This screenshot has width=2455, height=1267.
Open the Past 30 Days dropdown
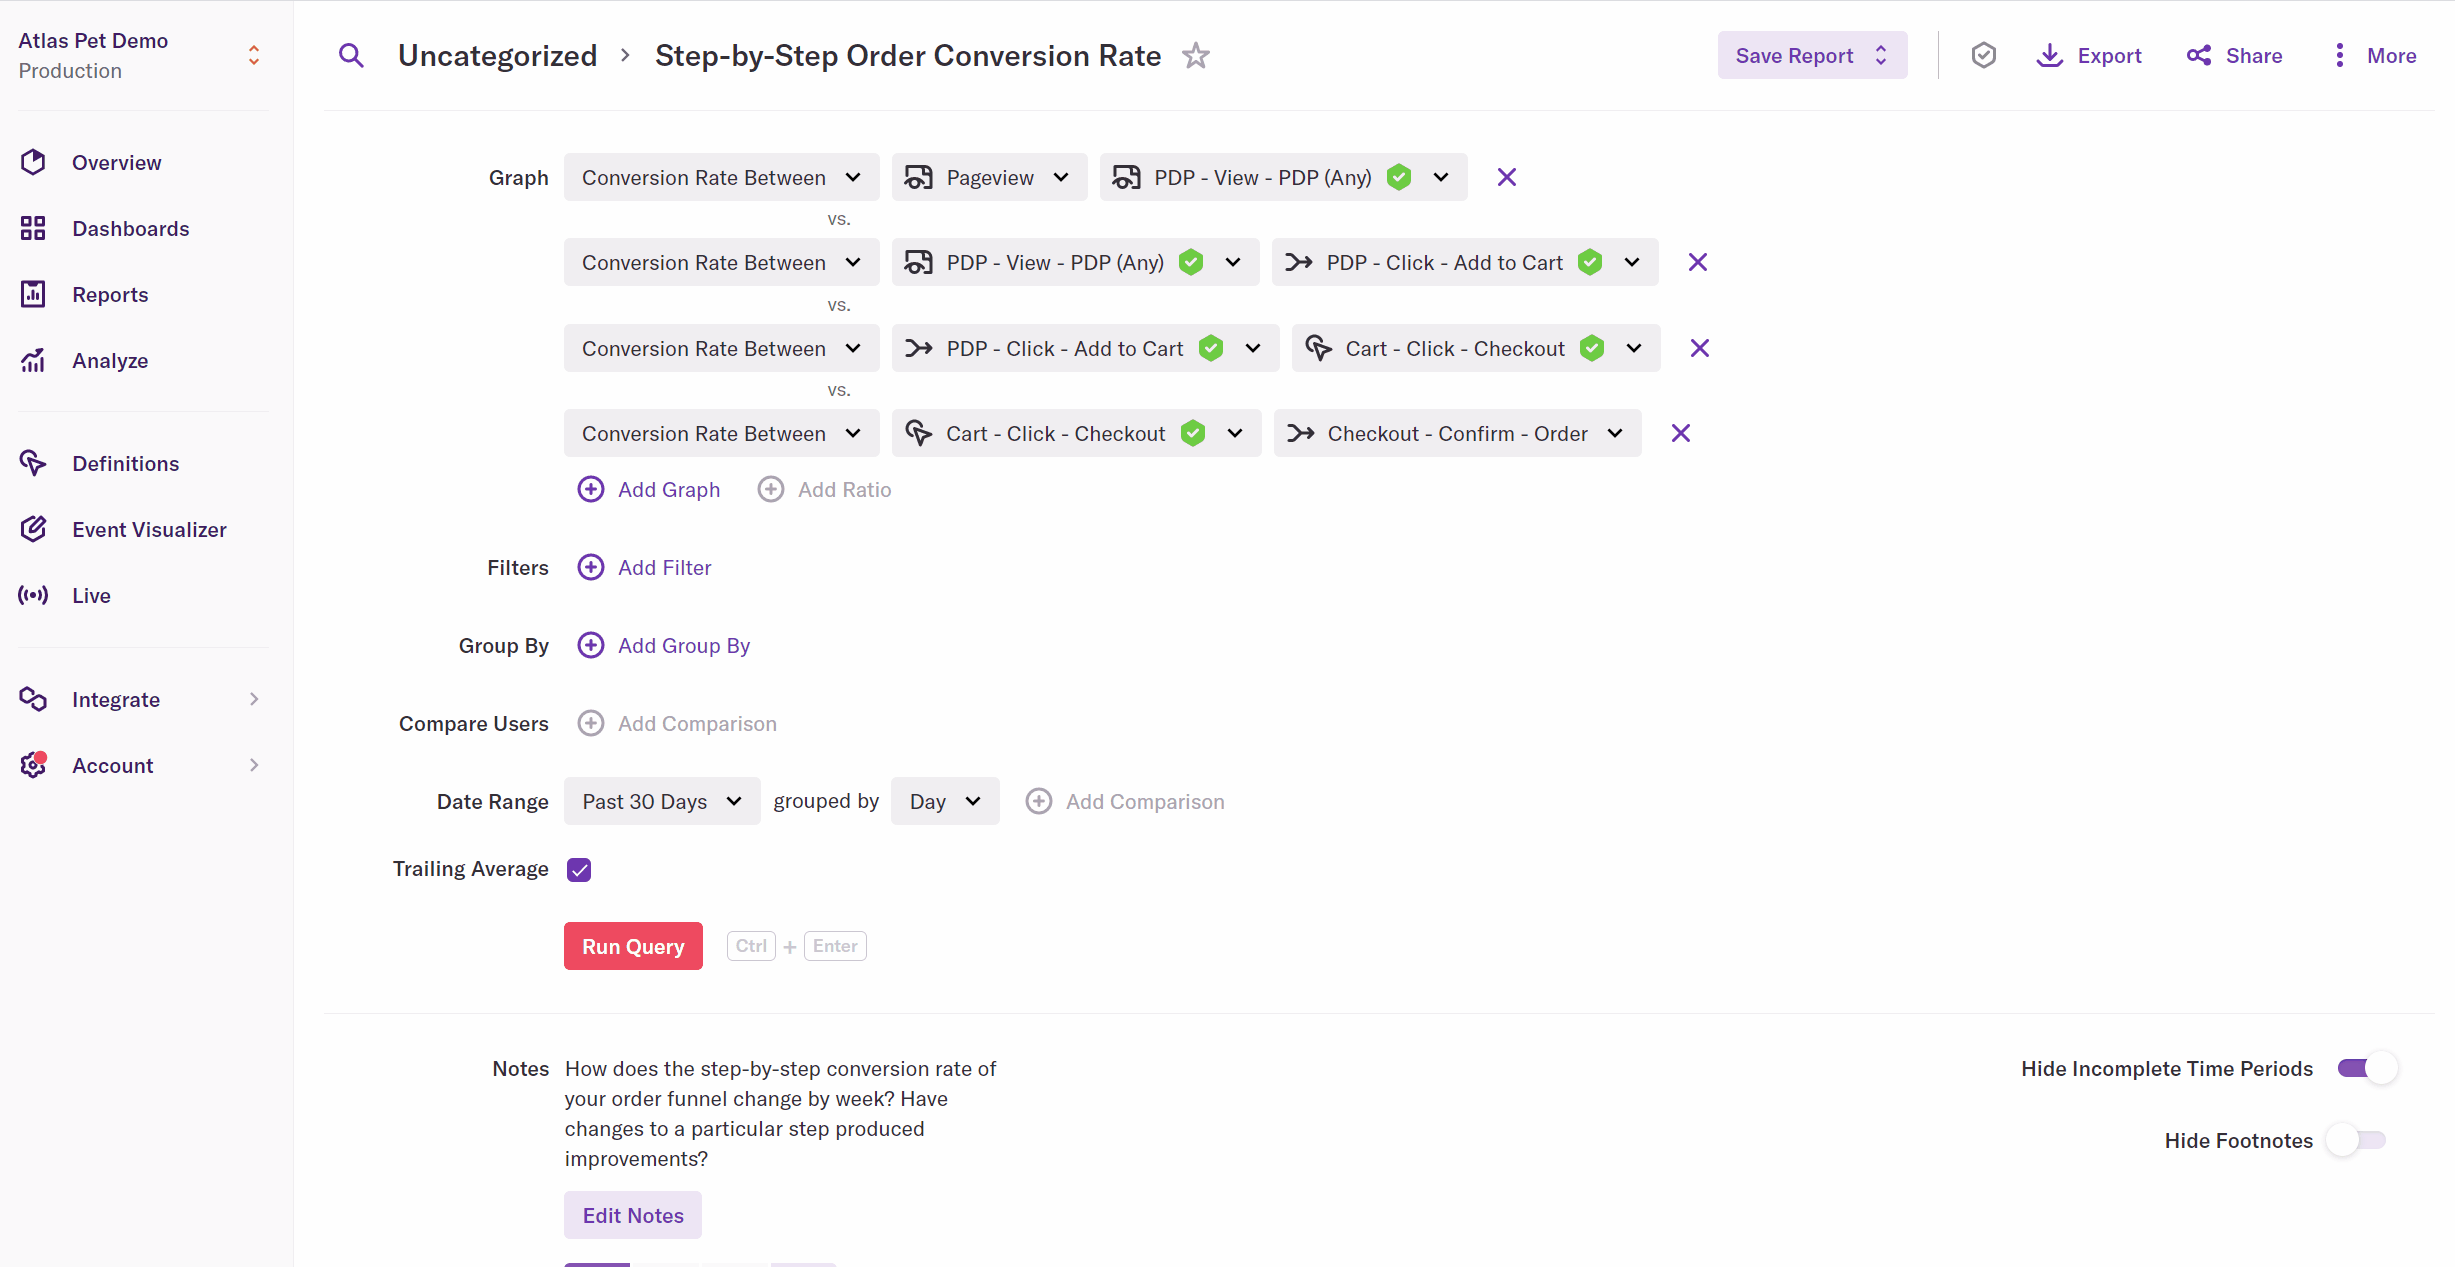click(661, 802)
